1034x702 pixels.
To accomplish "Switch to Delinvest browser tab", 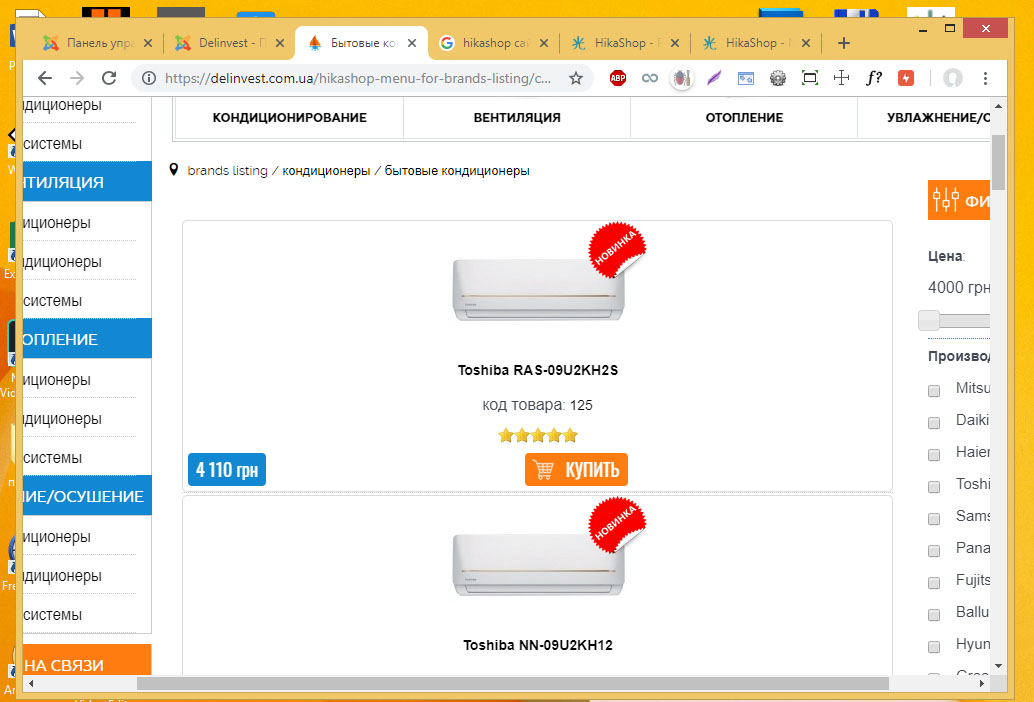I will tap(228, 44).
